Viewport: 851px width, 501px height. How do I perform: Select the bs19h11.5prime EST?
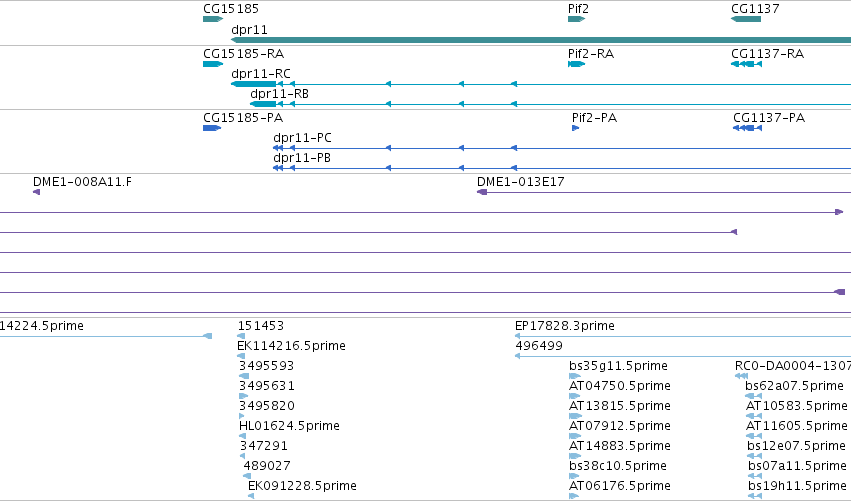[x=797, y=486]
